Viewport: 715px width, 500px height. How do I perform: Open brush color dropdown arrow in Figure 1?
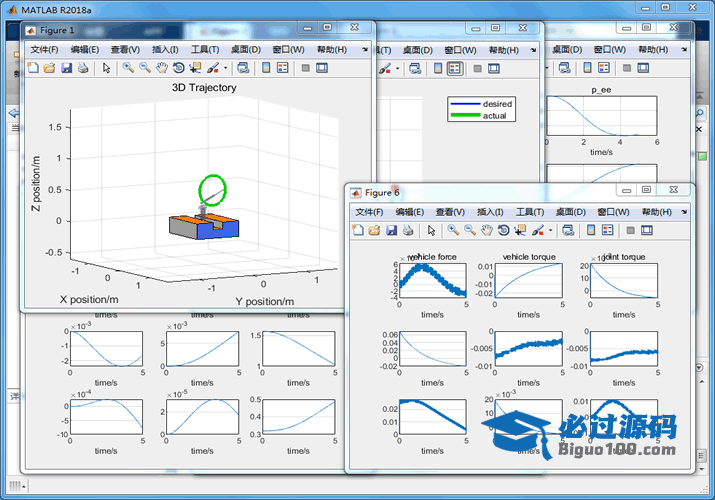[x=225, y=68]
